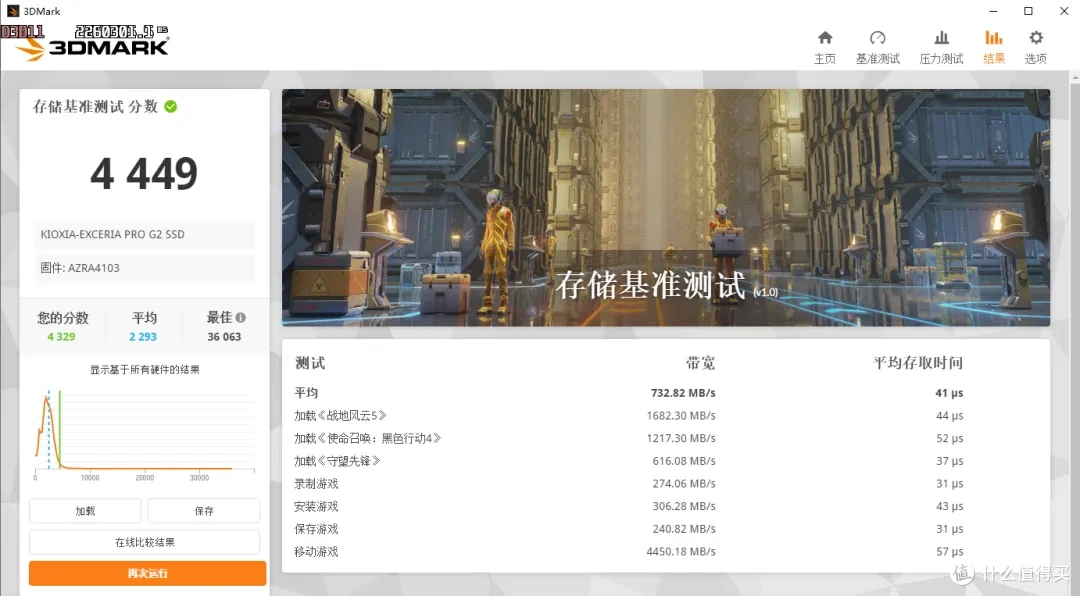1080x596 pixels.
Task: Select firmware text AZRA4103
Action: 94,268
